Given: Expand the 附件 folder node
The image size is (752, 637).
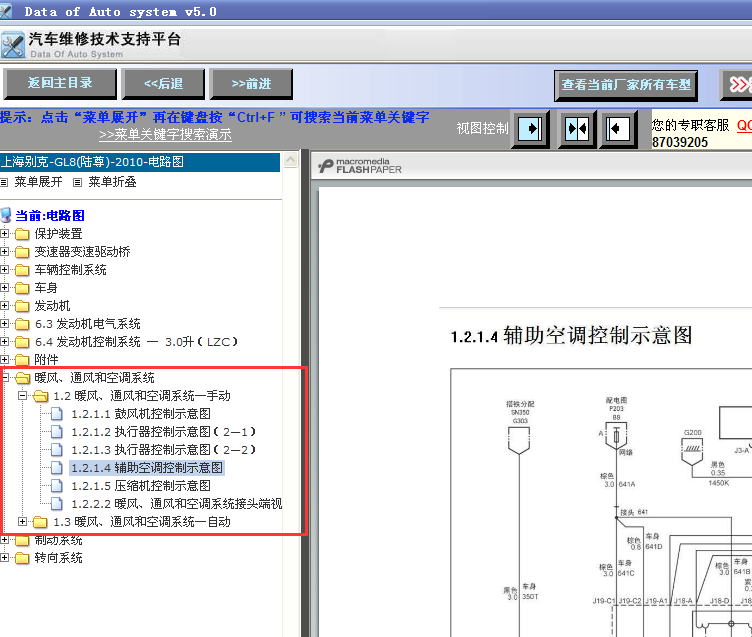Looking at the screenshot, I should (x=4, y=360).
